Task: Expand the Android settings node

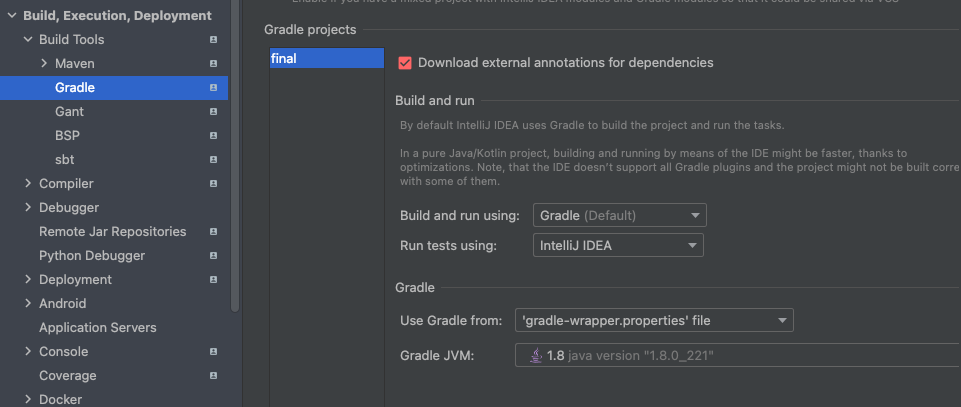Action: pos(28,304)
